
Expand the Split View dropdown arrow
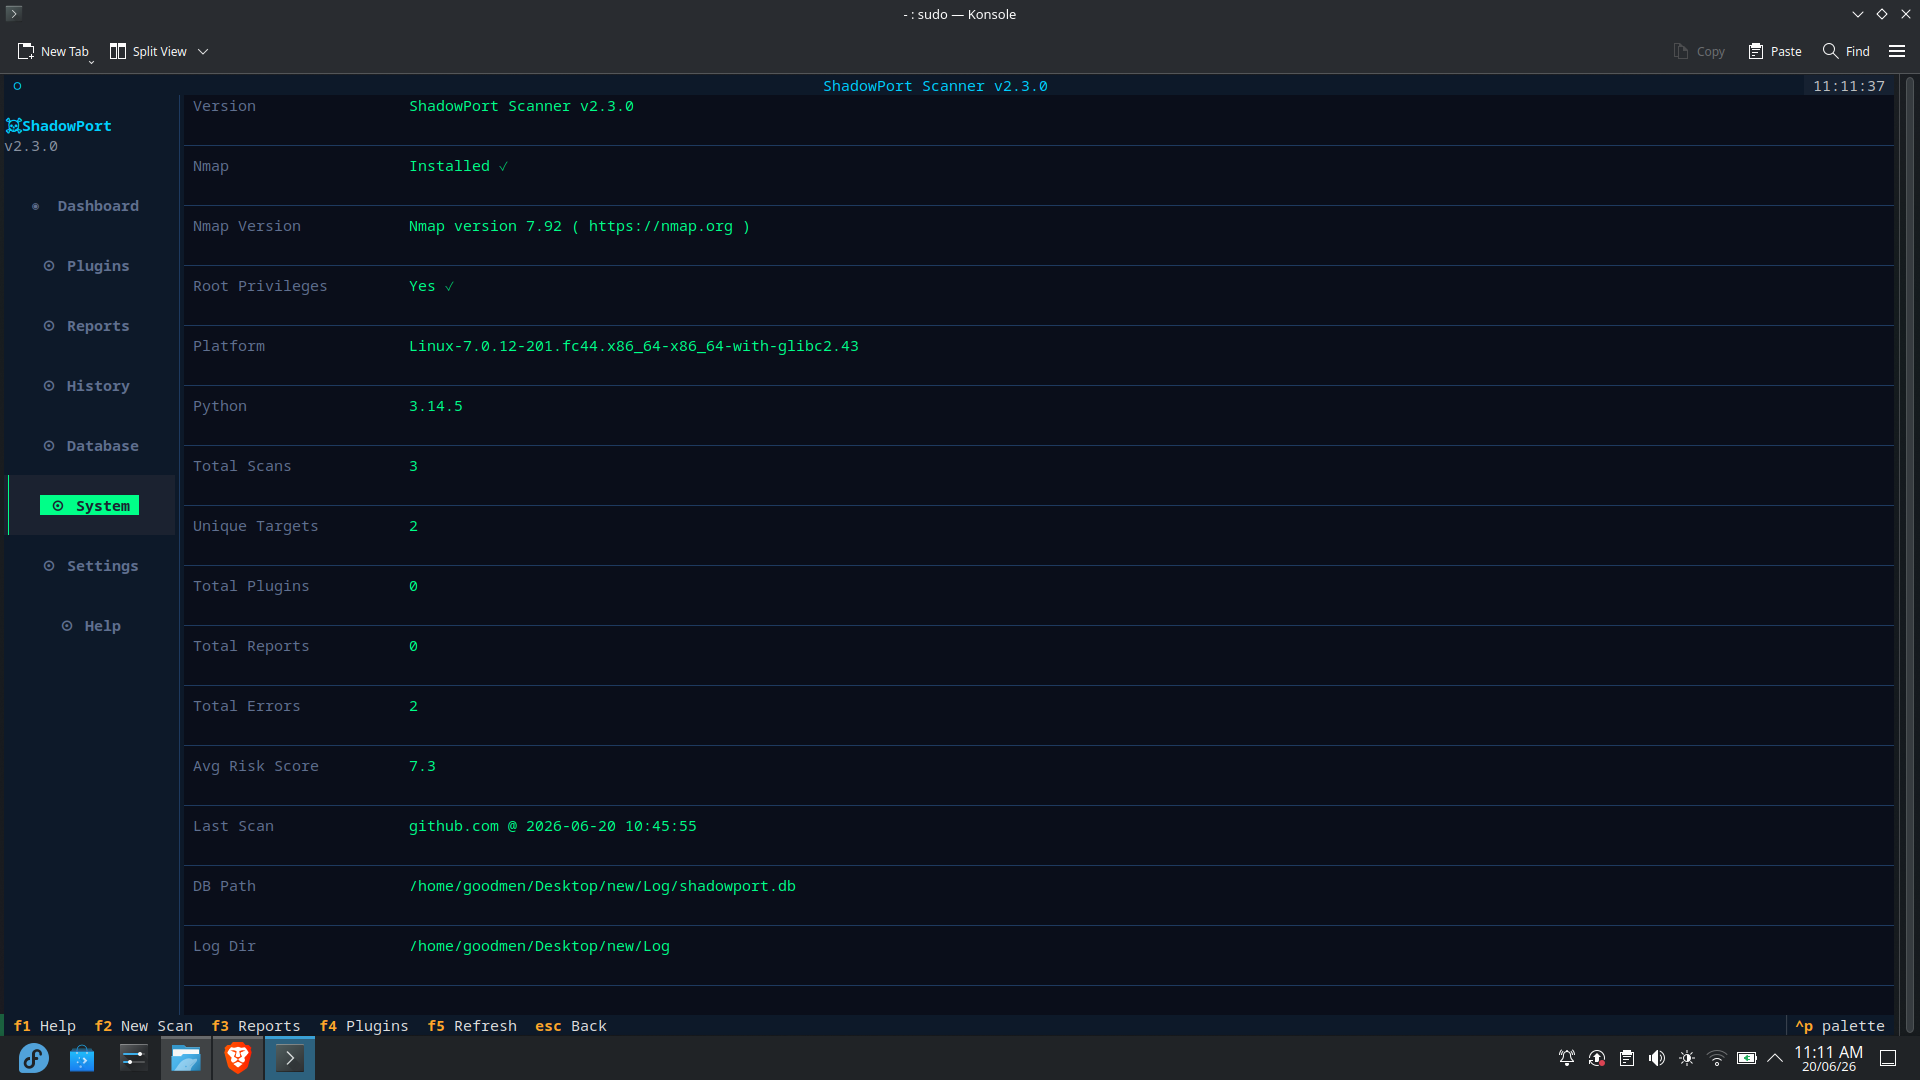(203, 51)
